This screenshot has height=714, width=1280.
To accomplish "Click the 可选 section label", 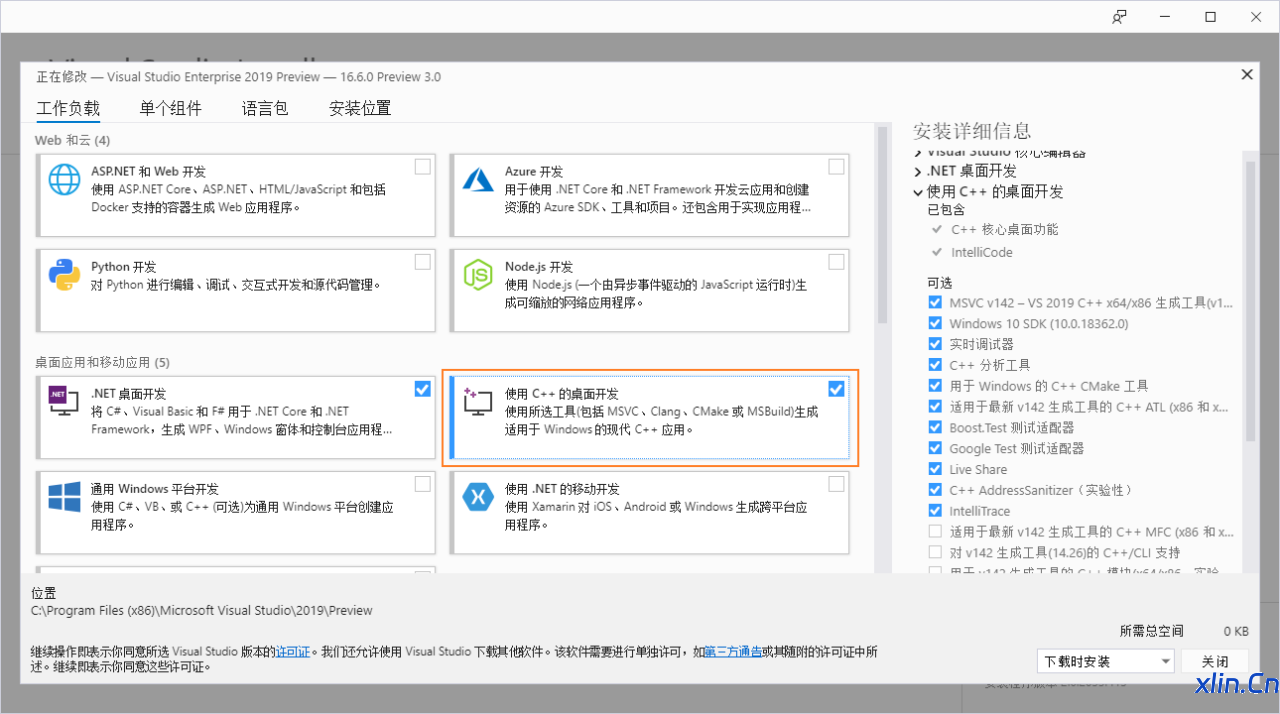I will 939,281.
